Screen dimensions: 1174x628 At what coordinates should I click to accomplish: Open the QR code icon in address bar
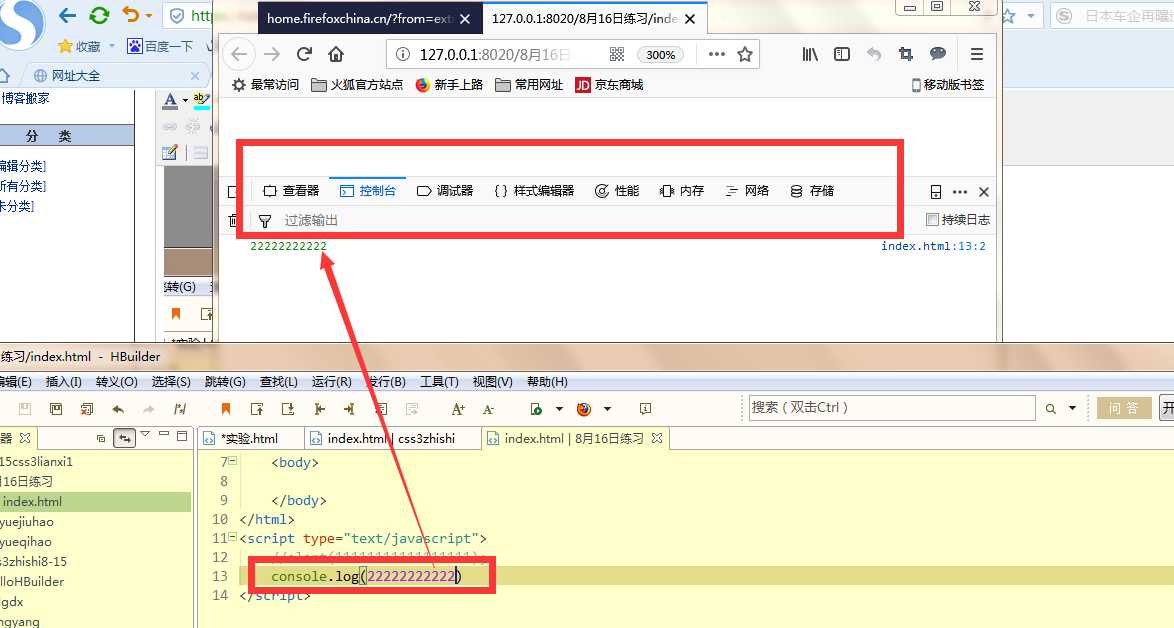617,54
